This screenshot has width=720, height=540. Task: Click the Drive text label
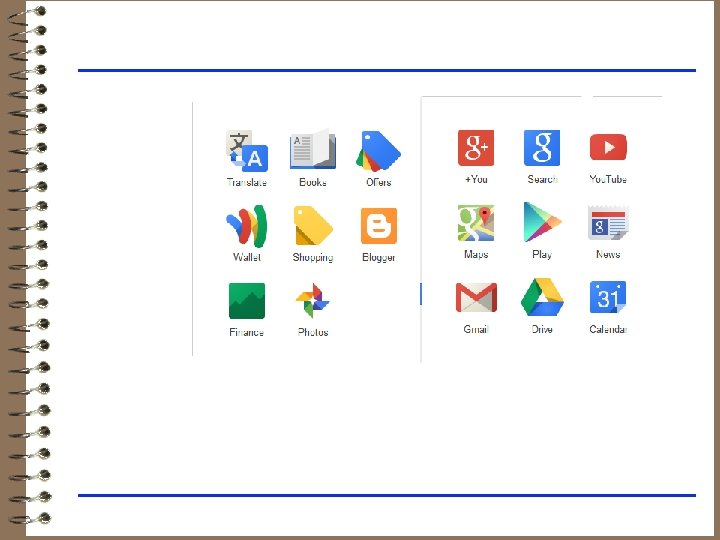pos(542,329)
